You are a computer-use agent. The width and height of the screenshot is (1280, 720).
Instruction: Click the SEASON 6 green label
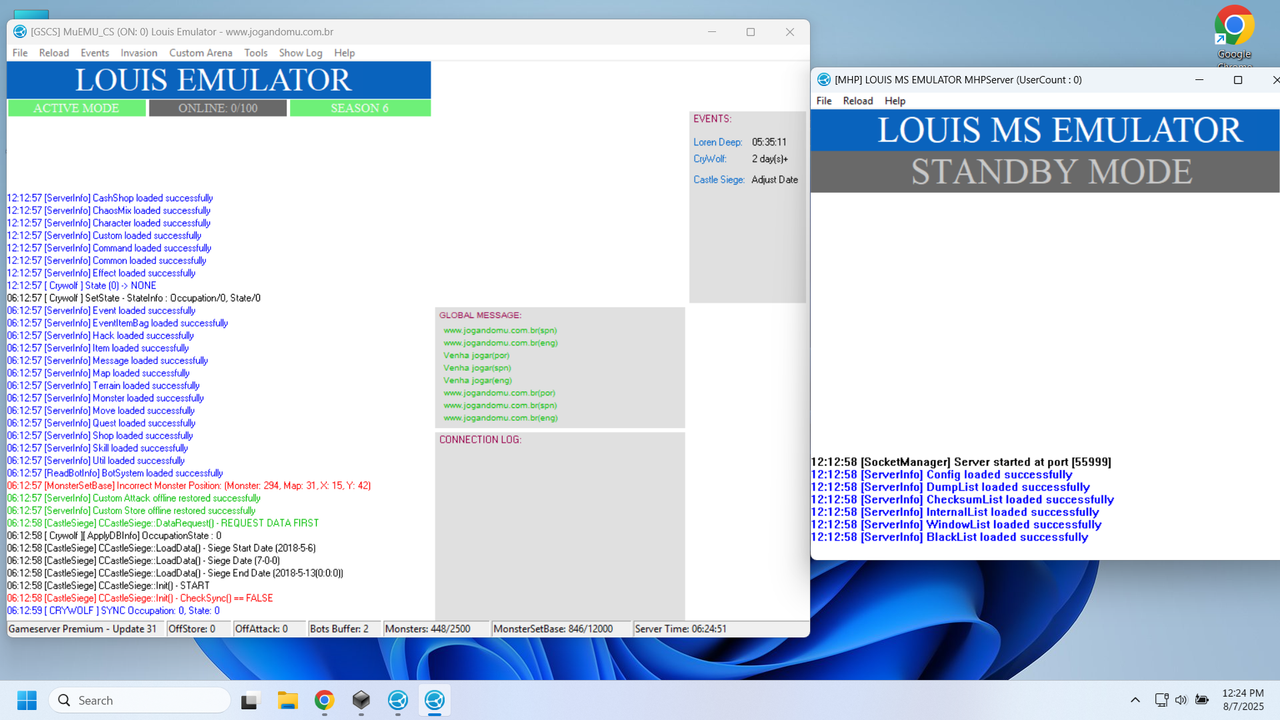(360, 108)
